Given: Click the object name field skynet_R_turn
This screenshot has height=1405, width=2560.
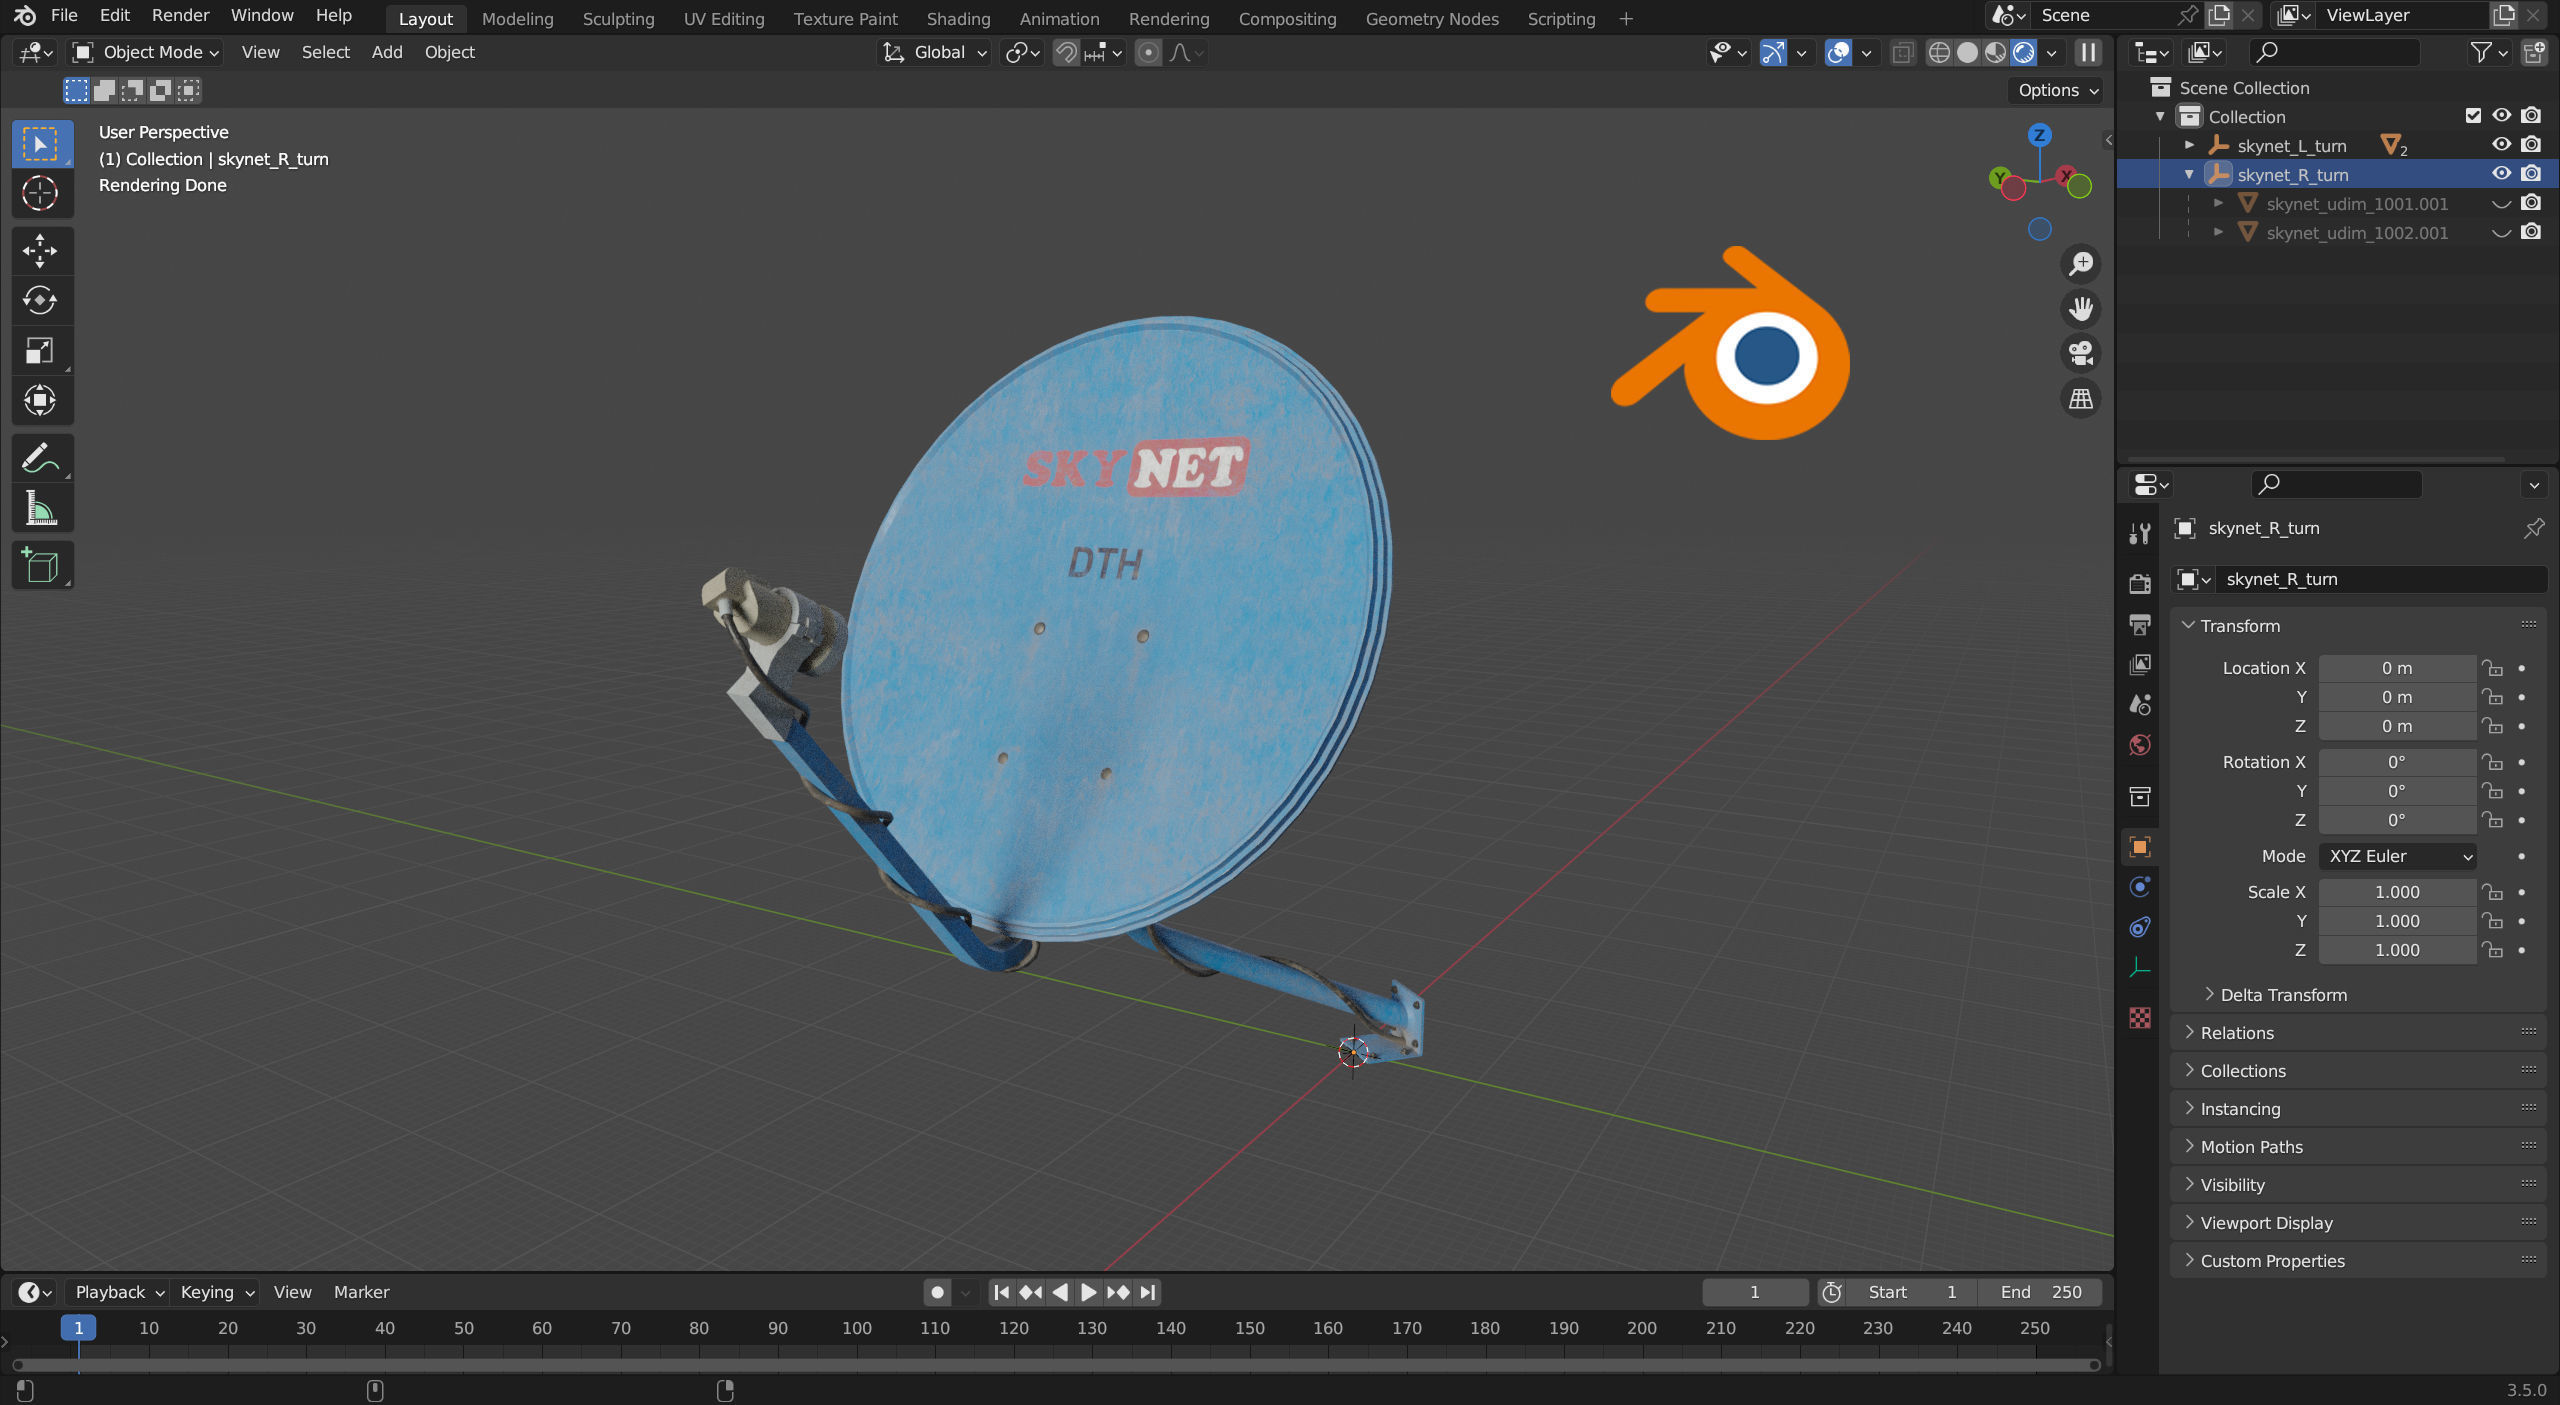Looking at the screenshot, I should point(2382,580).
